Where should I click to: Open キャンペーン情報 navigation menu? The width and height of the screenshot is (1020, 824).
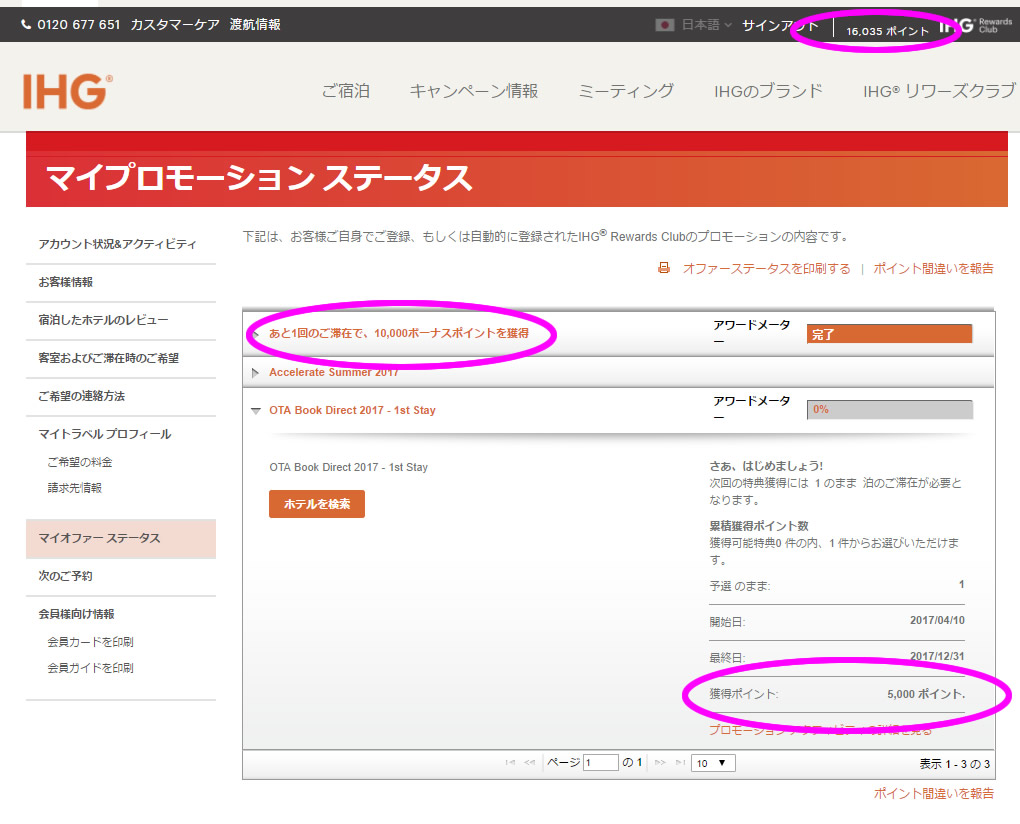474,91
